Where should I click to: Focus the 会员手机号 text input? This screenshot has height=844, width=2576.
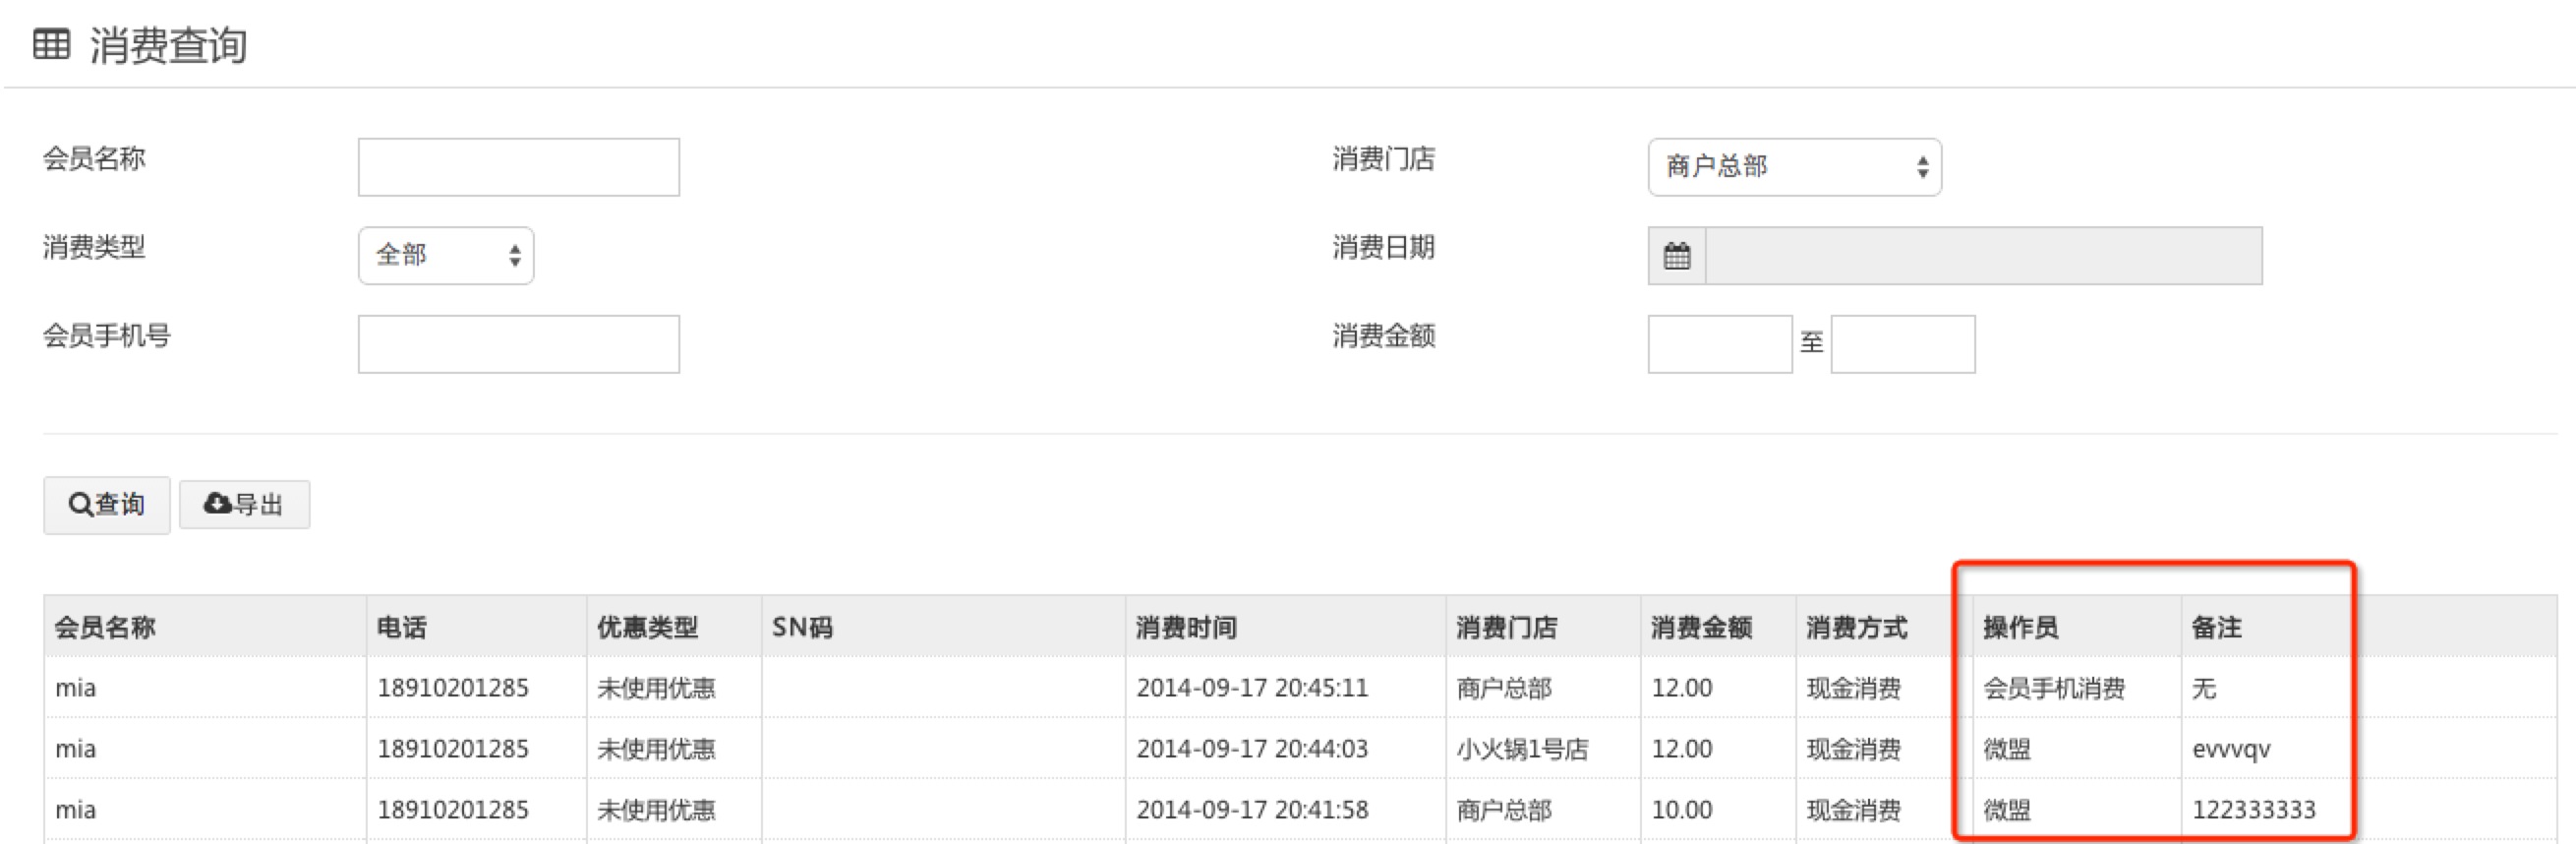pos(518,344)
